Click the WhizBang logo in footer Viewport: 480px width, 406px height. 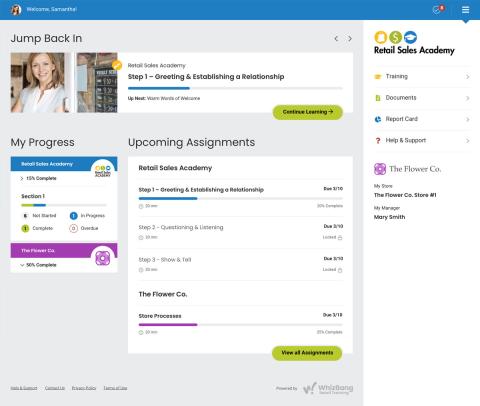(328, 389)
